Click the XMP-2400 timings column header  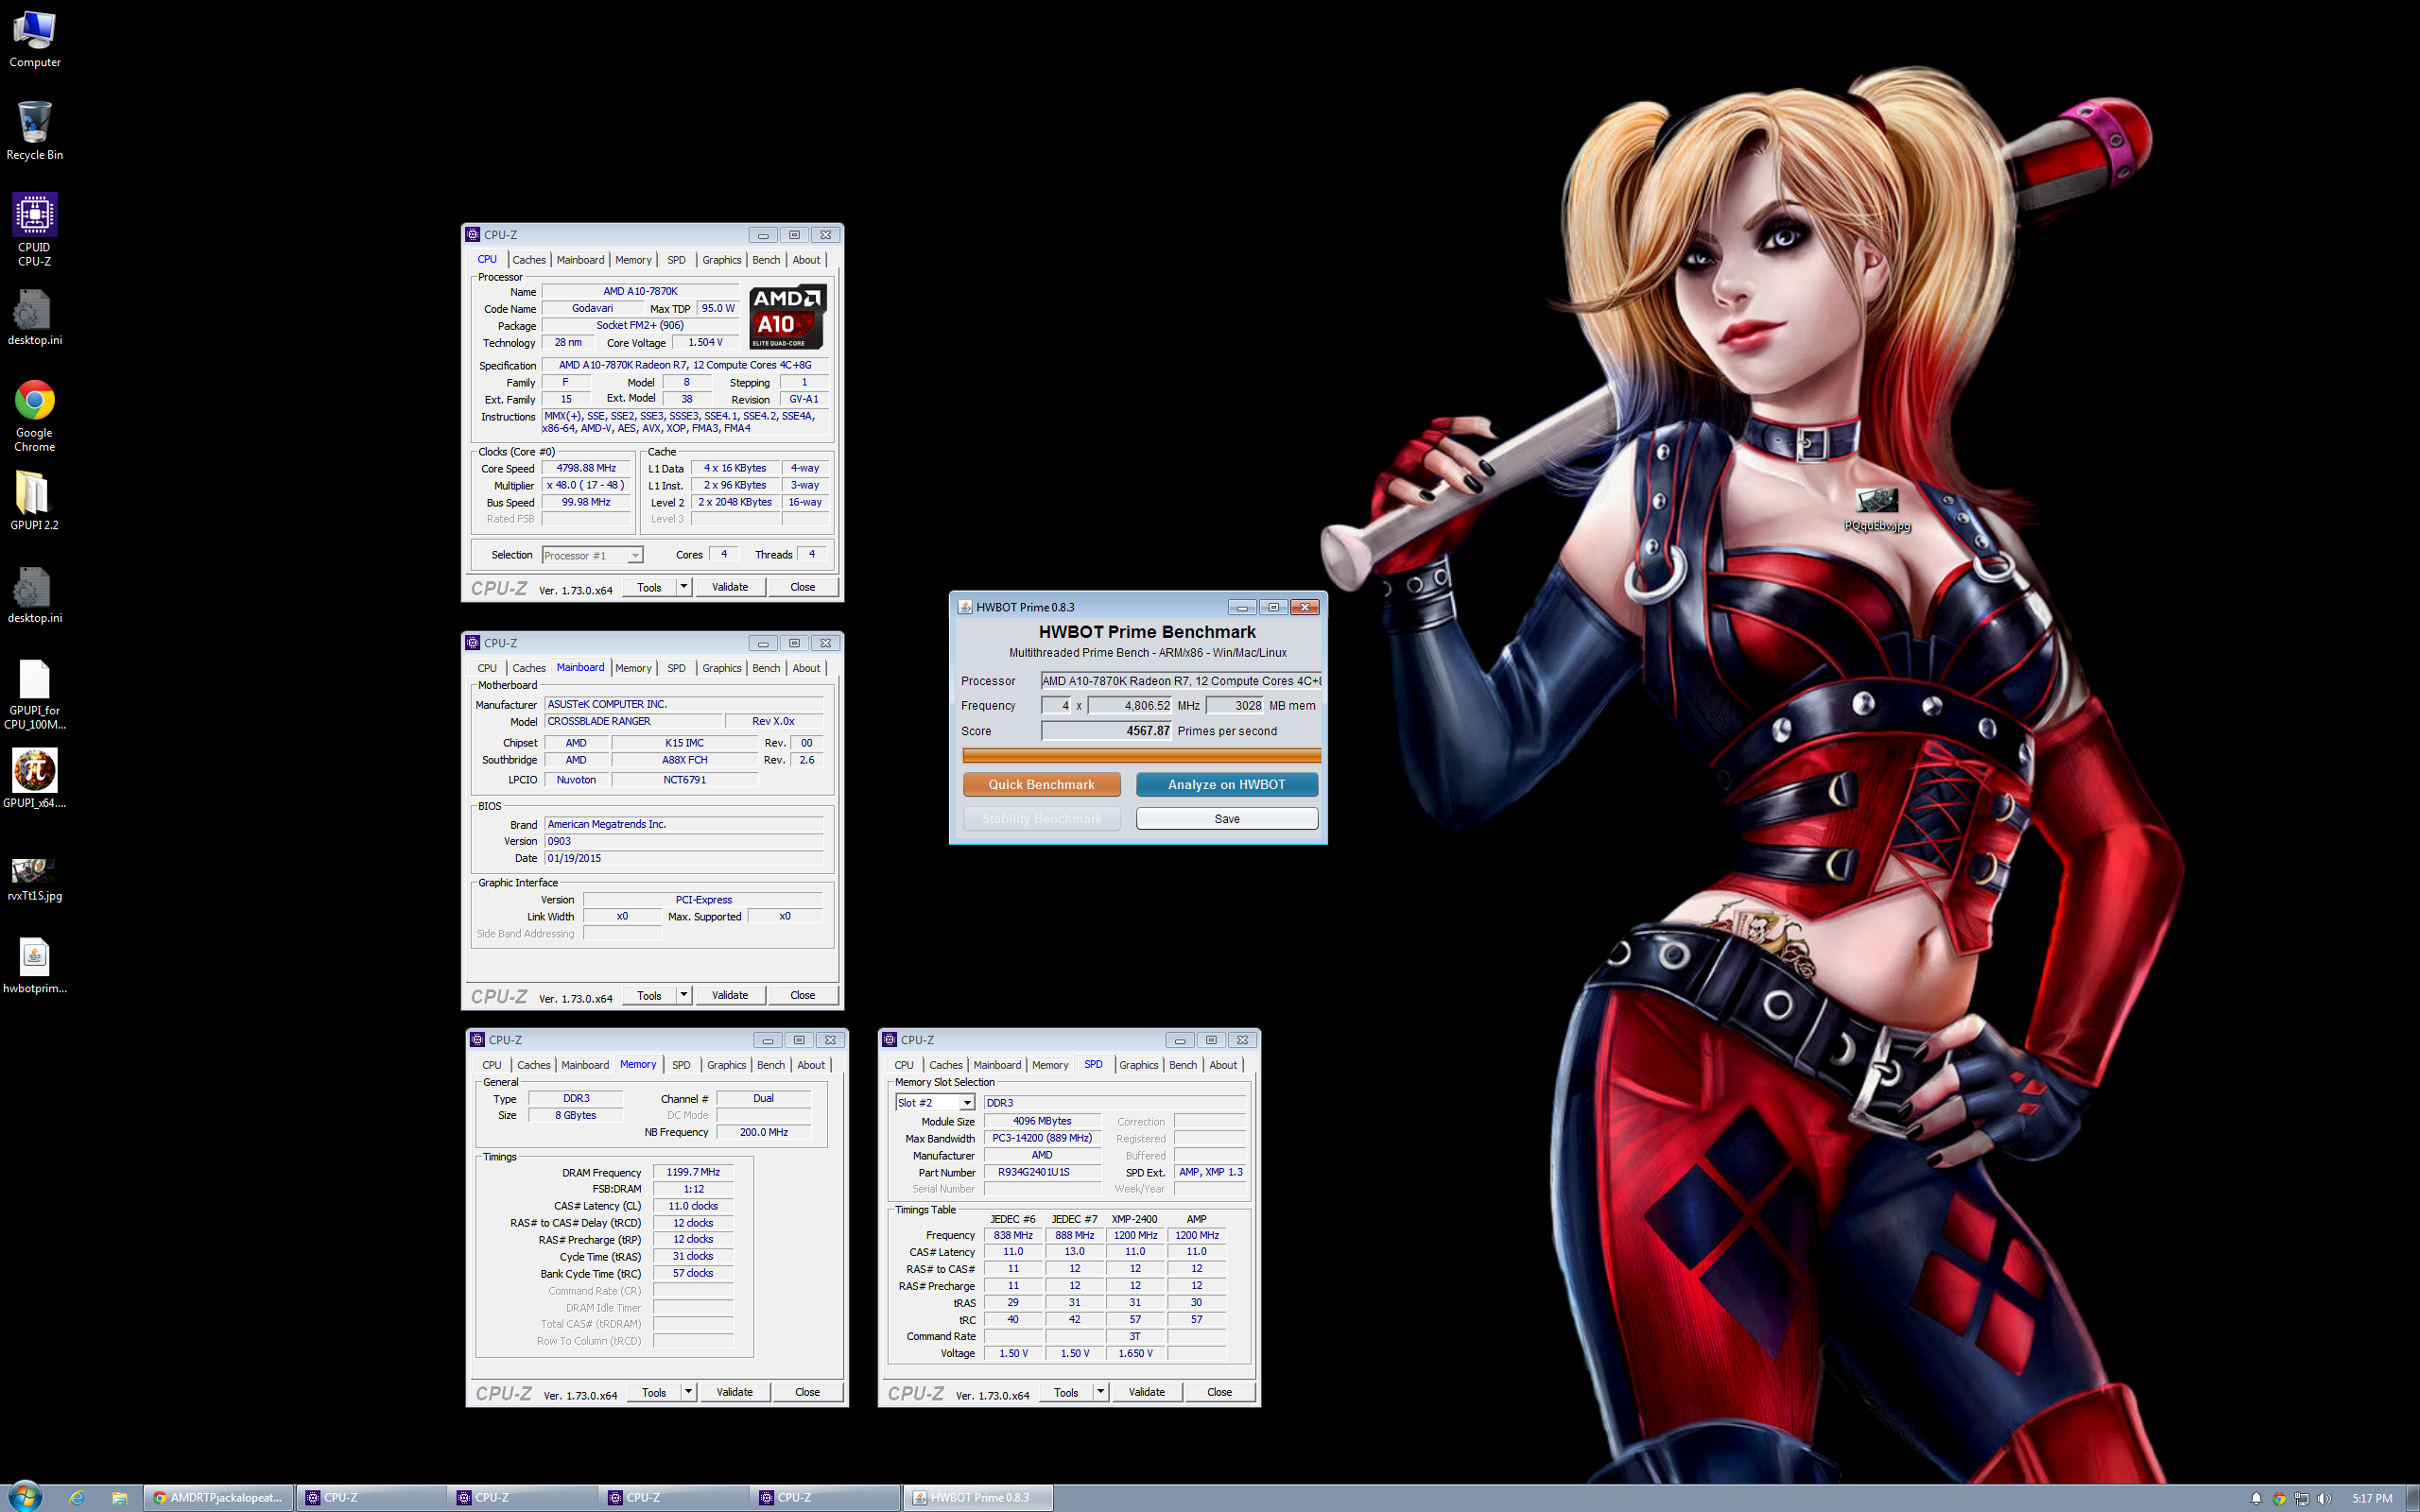point(1134,1219)
